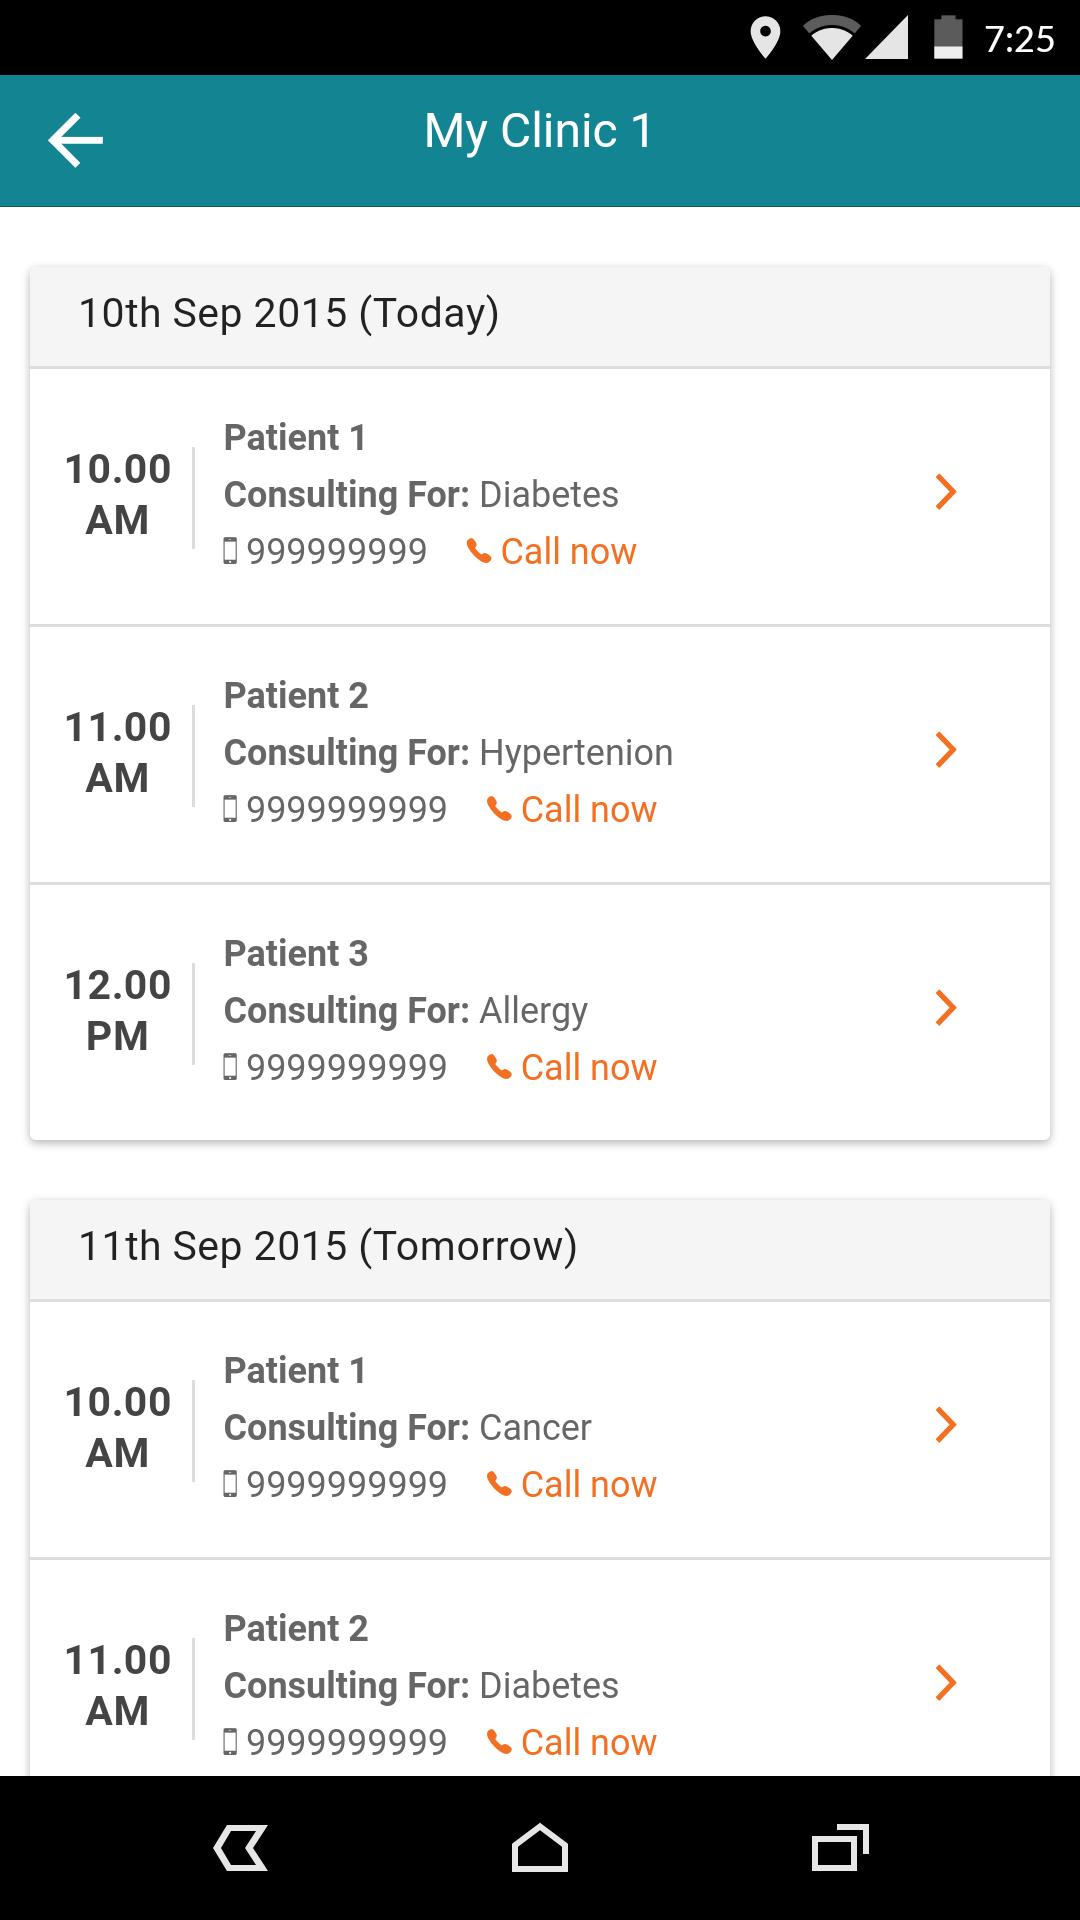
Task: Open details chevron for Hypertenion appointment
Action: (945, 750)
